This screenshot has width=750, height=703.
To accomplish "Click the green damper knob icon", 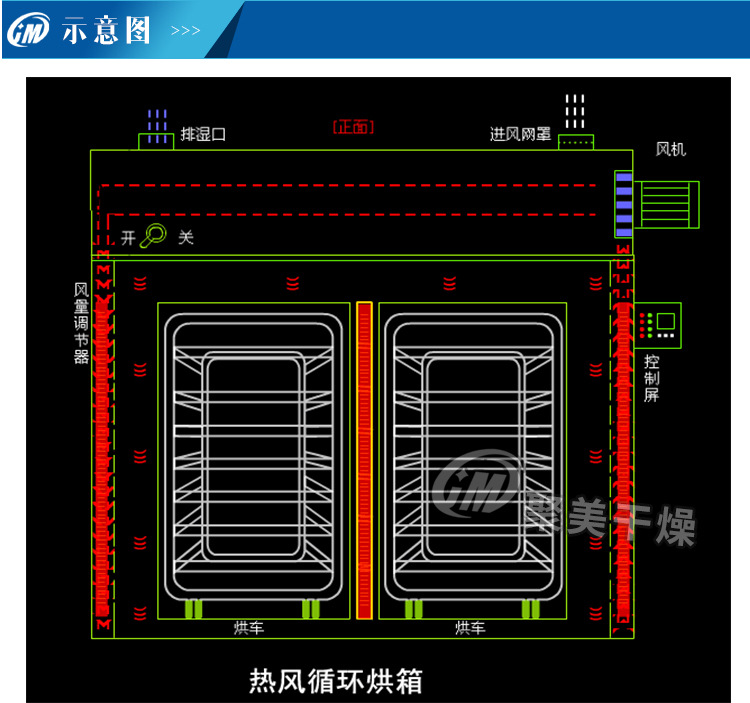I will click(x=153, y=235).
